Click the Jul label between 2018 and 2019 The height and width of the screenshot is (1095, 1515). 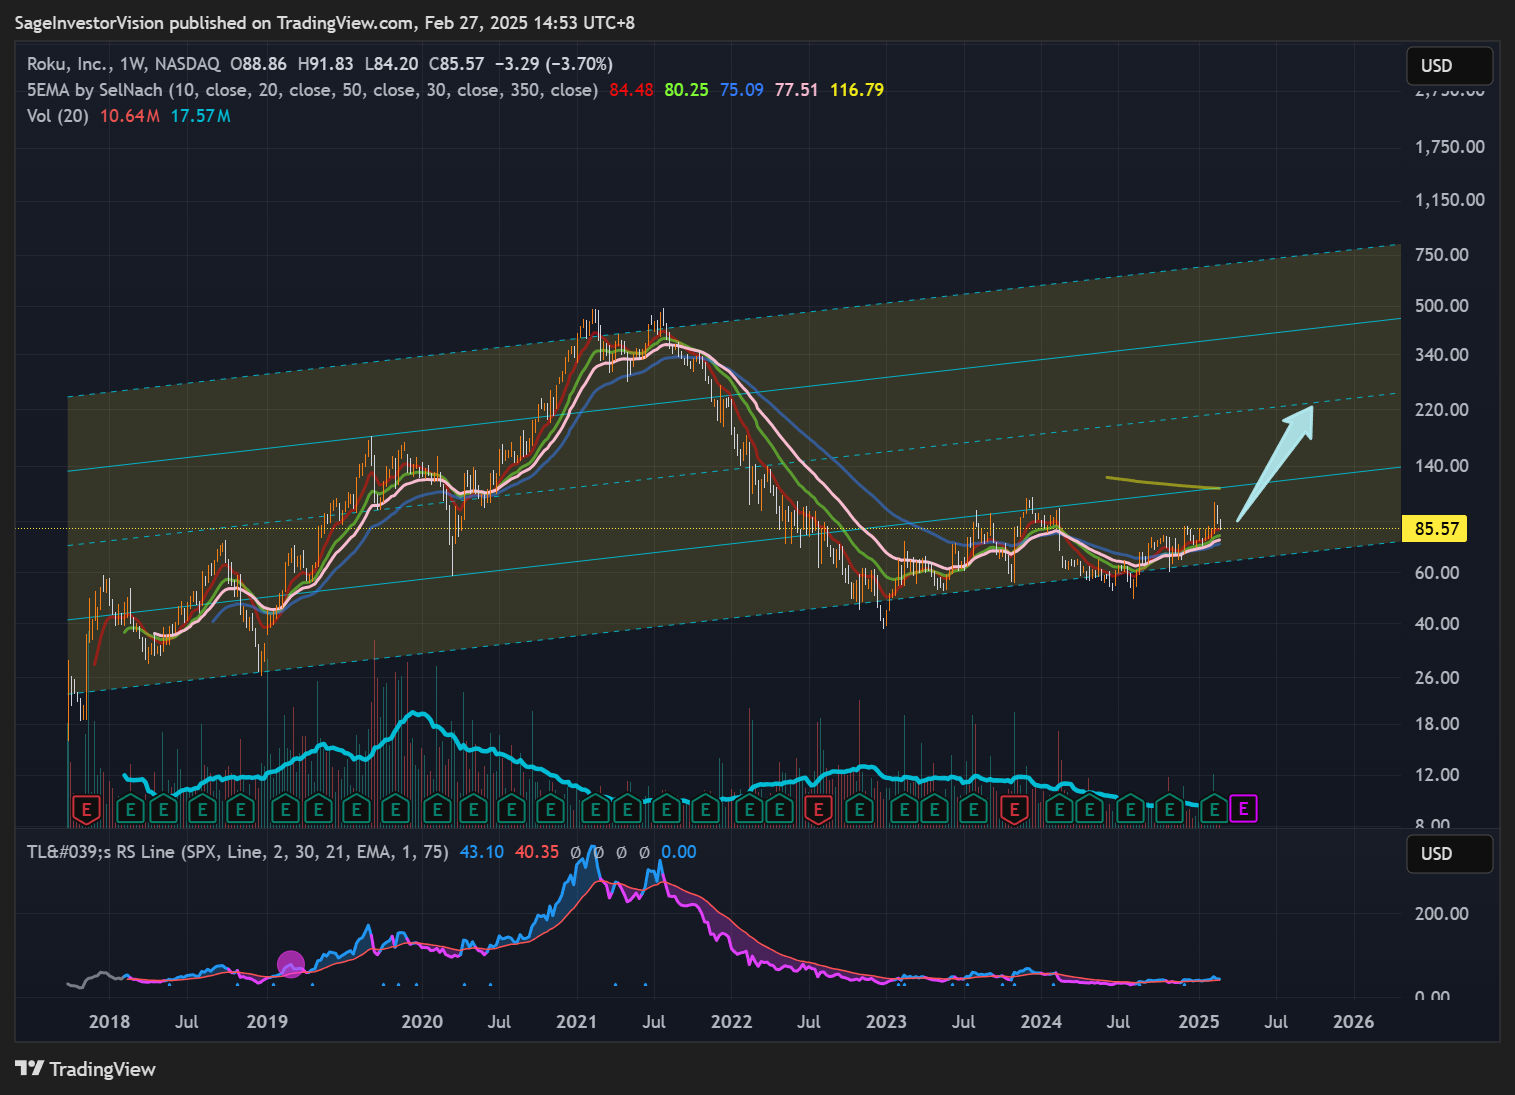(187, 1022)
